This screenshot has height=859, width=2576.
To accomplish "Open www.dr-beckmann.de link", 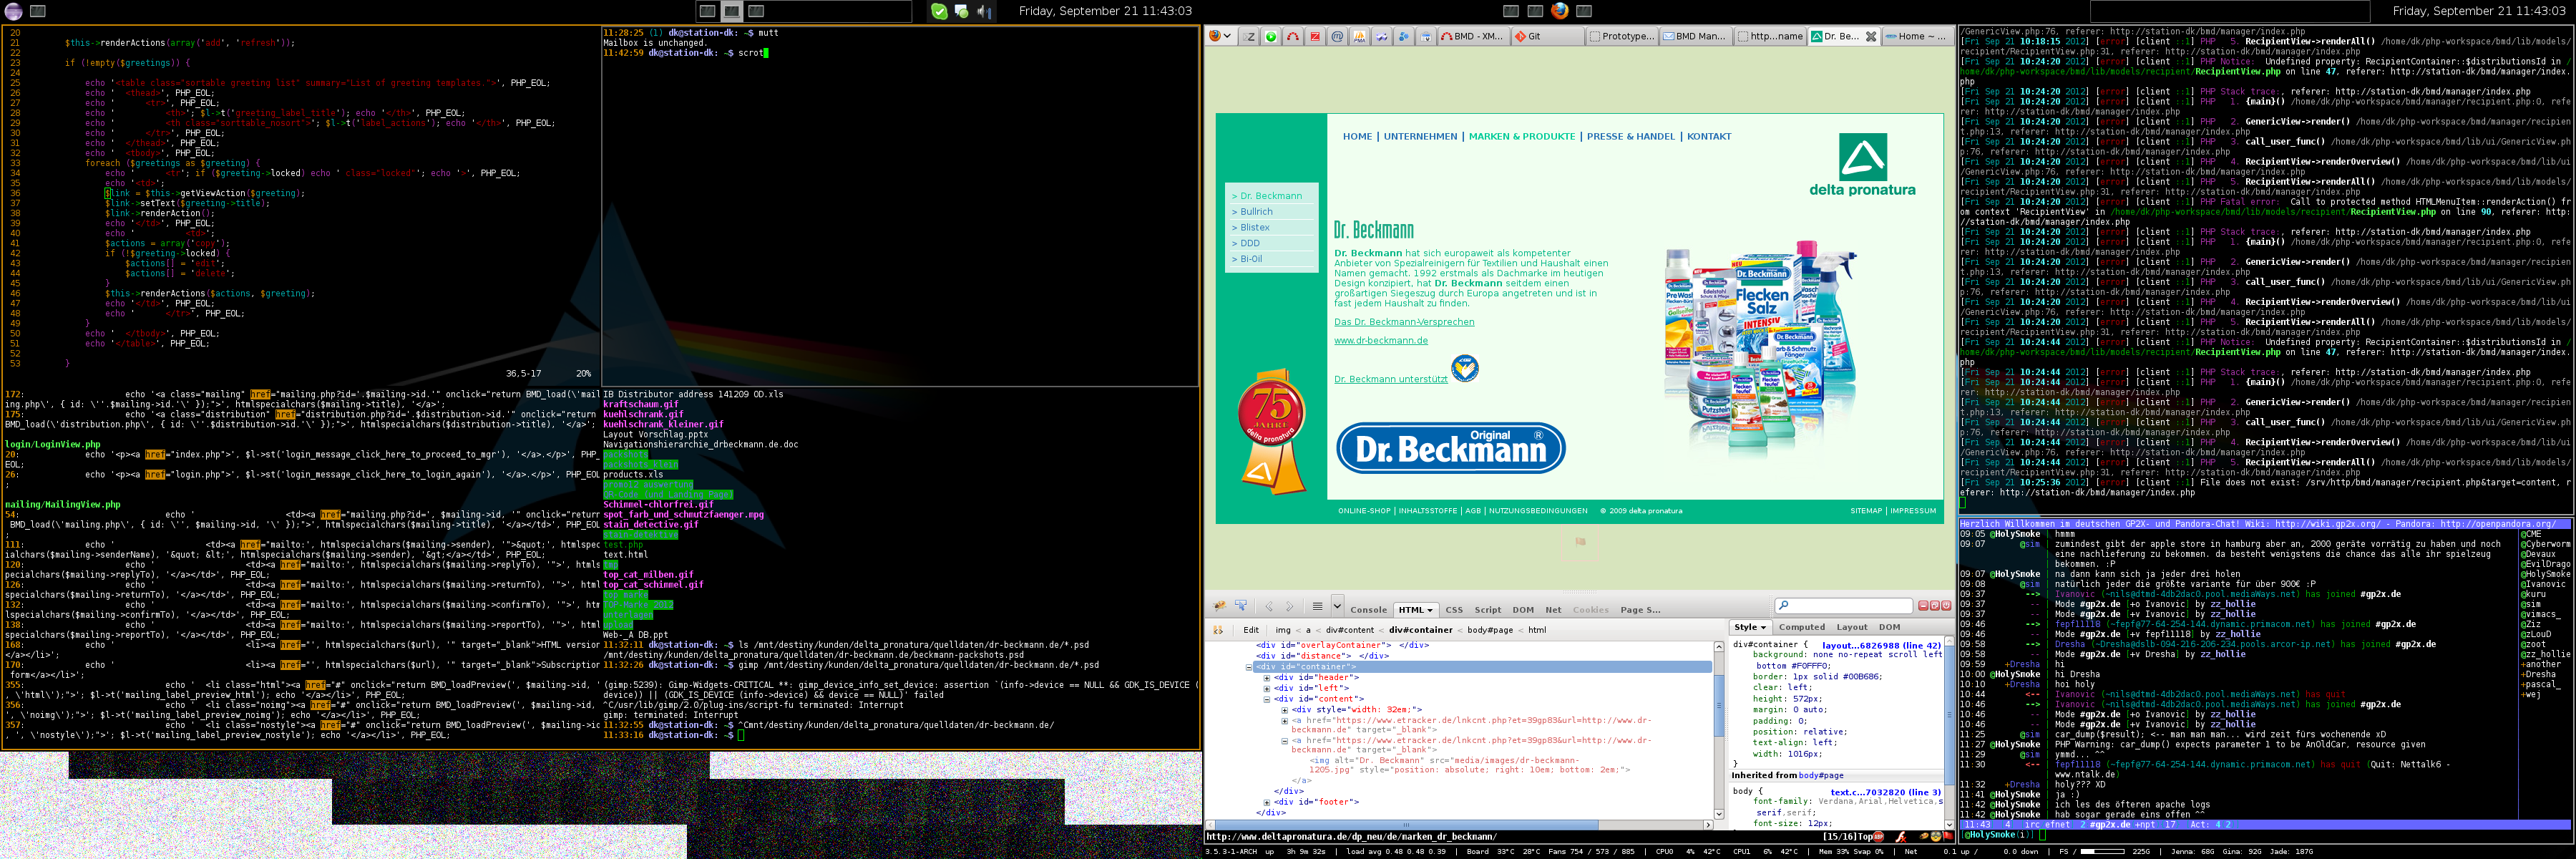I will click(1381, 340).
